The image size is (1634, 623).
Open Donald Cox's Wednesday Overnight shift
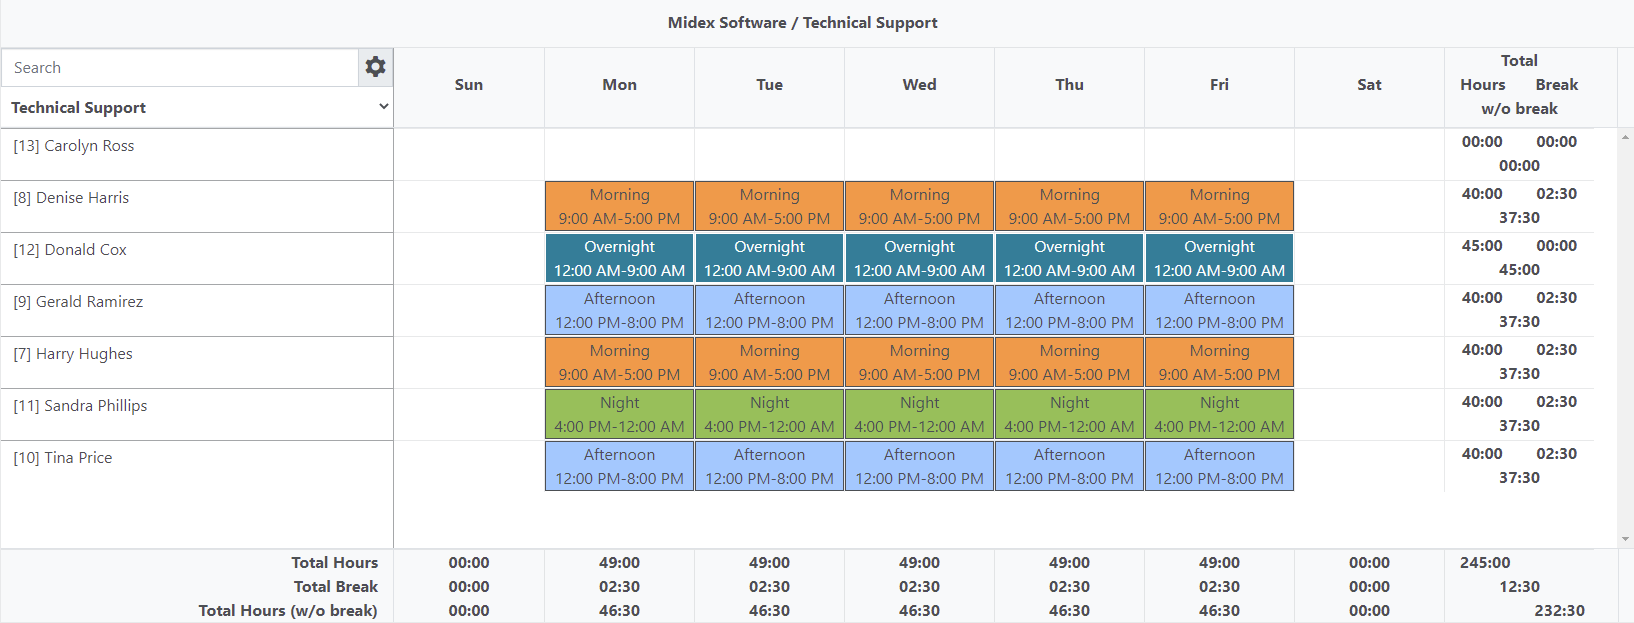(919, 258)
